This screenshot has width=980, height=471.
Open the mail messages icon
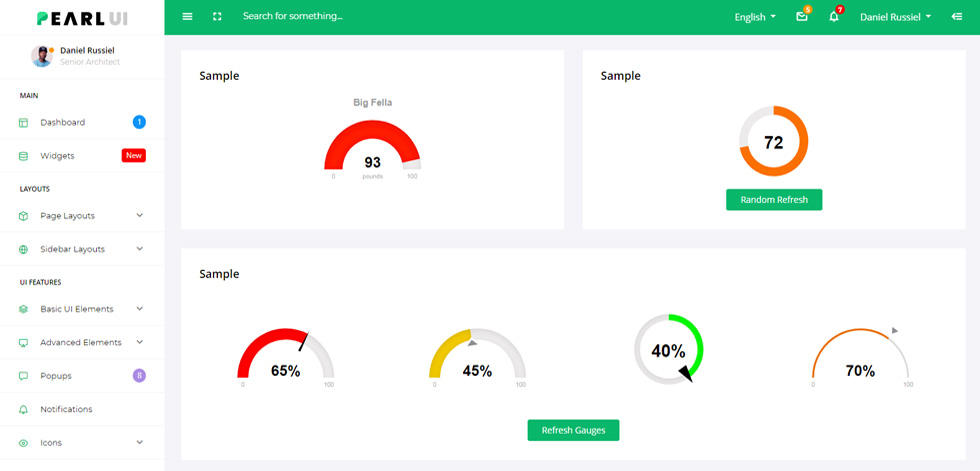(x=802, y=17)
